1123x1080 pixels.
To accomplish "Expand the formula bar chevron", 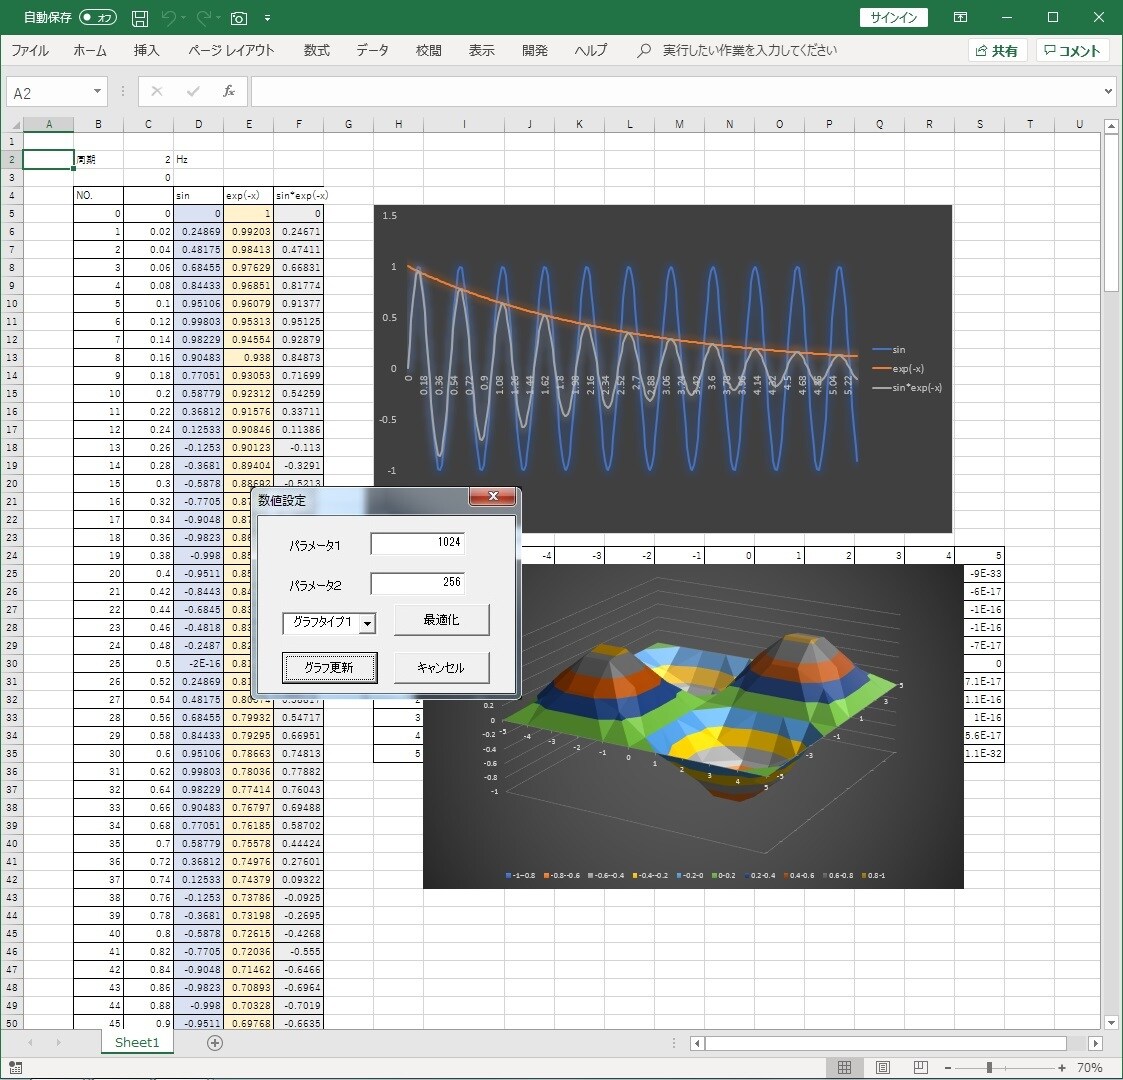I will pyautogui.click(x=1108, y=92).
